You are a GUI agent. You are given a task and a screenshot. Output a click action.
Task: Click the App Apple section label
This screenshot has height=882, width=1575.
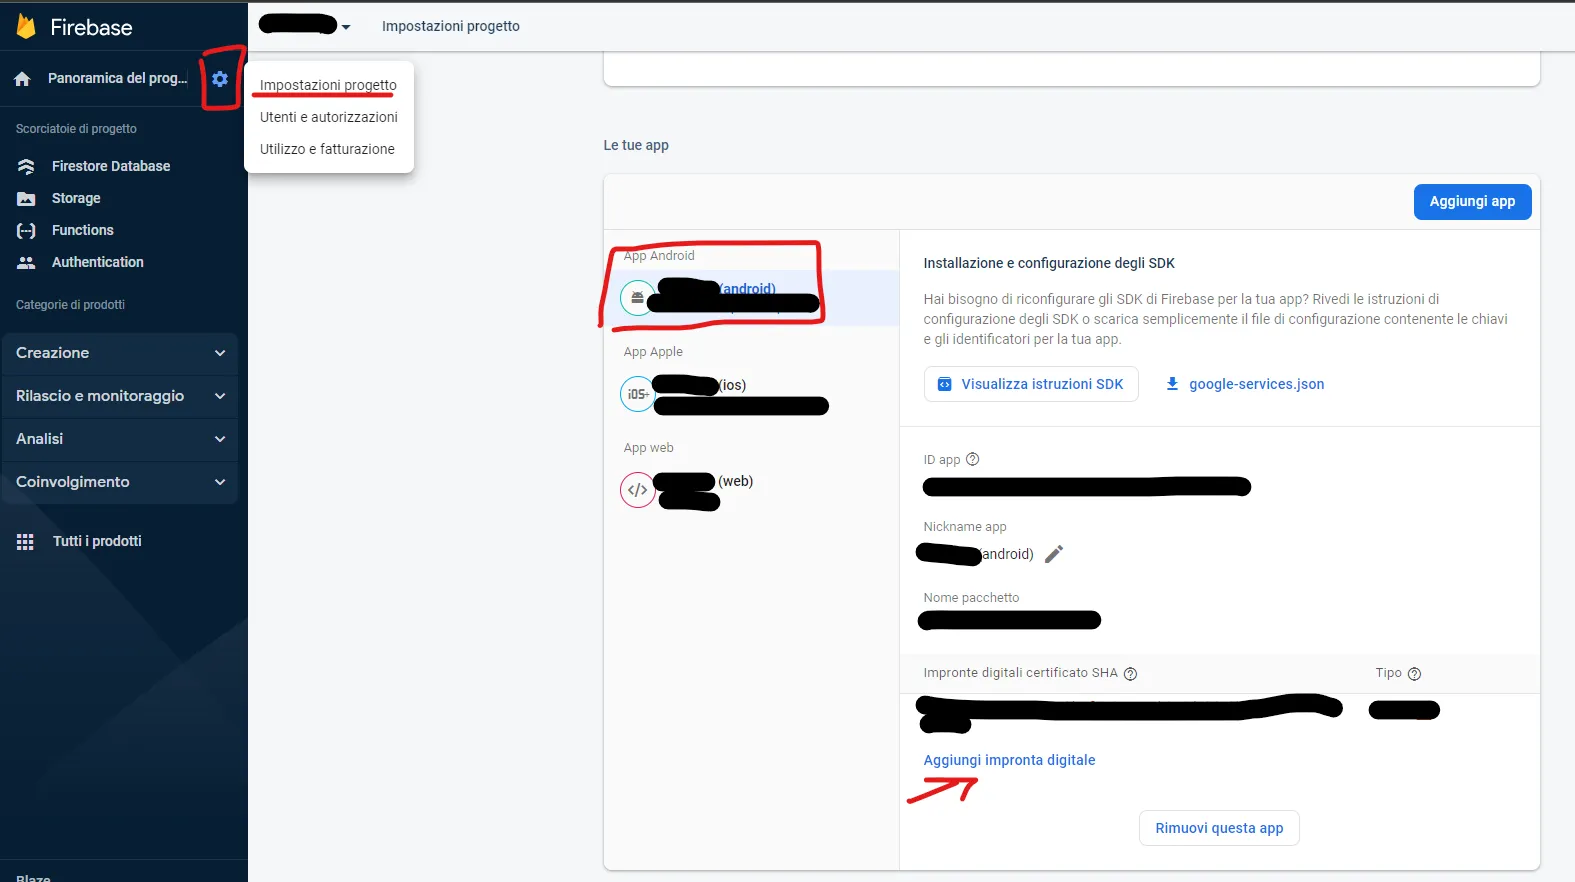pos(653,352)
